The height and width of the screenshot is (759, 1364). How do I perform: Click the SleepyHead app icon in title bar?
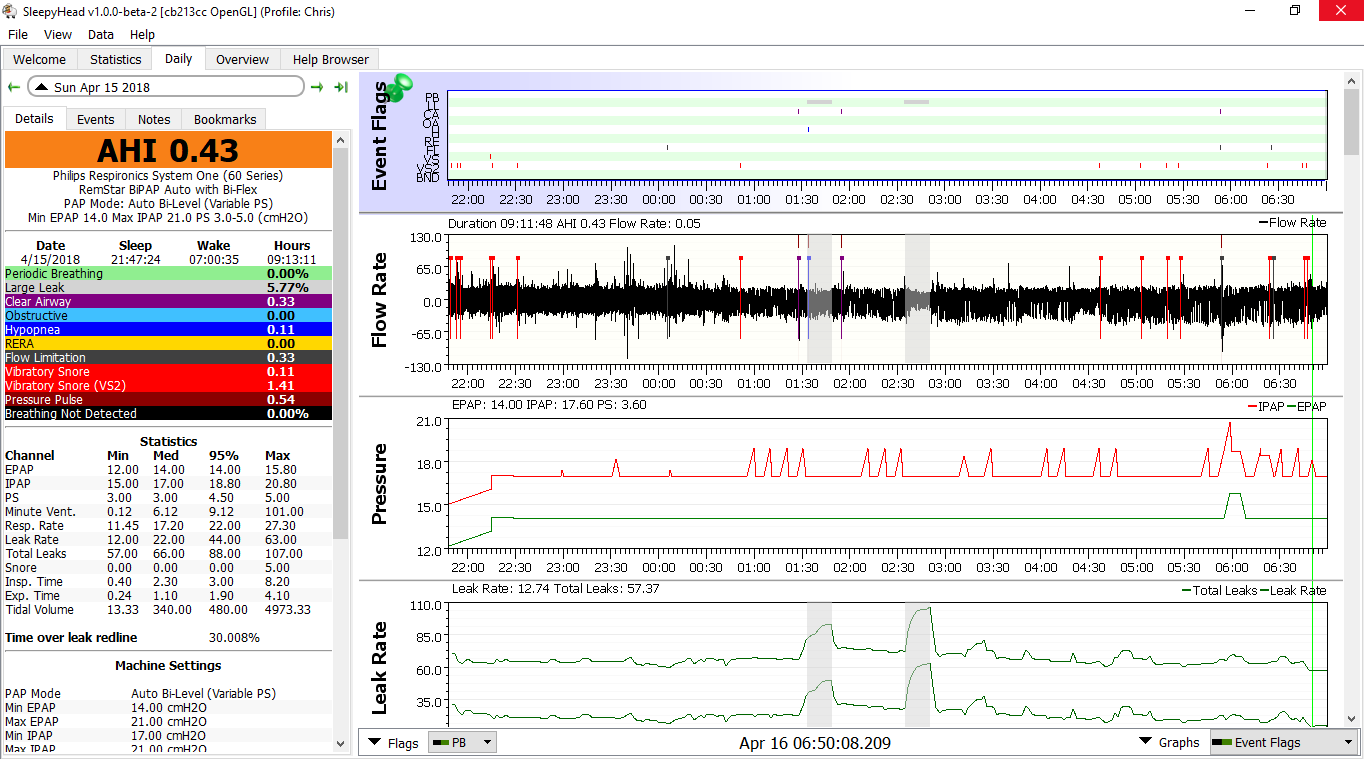click(x=10, y=11)
